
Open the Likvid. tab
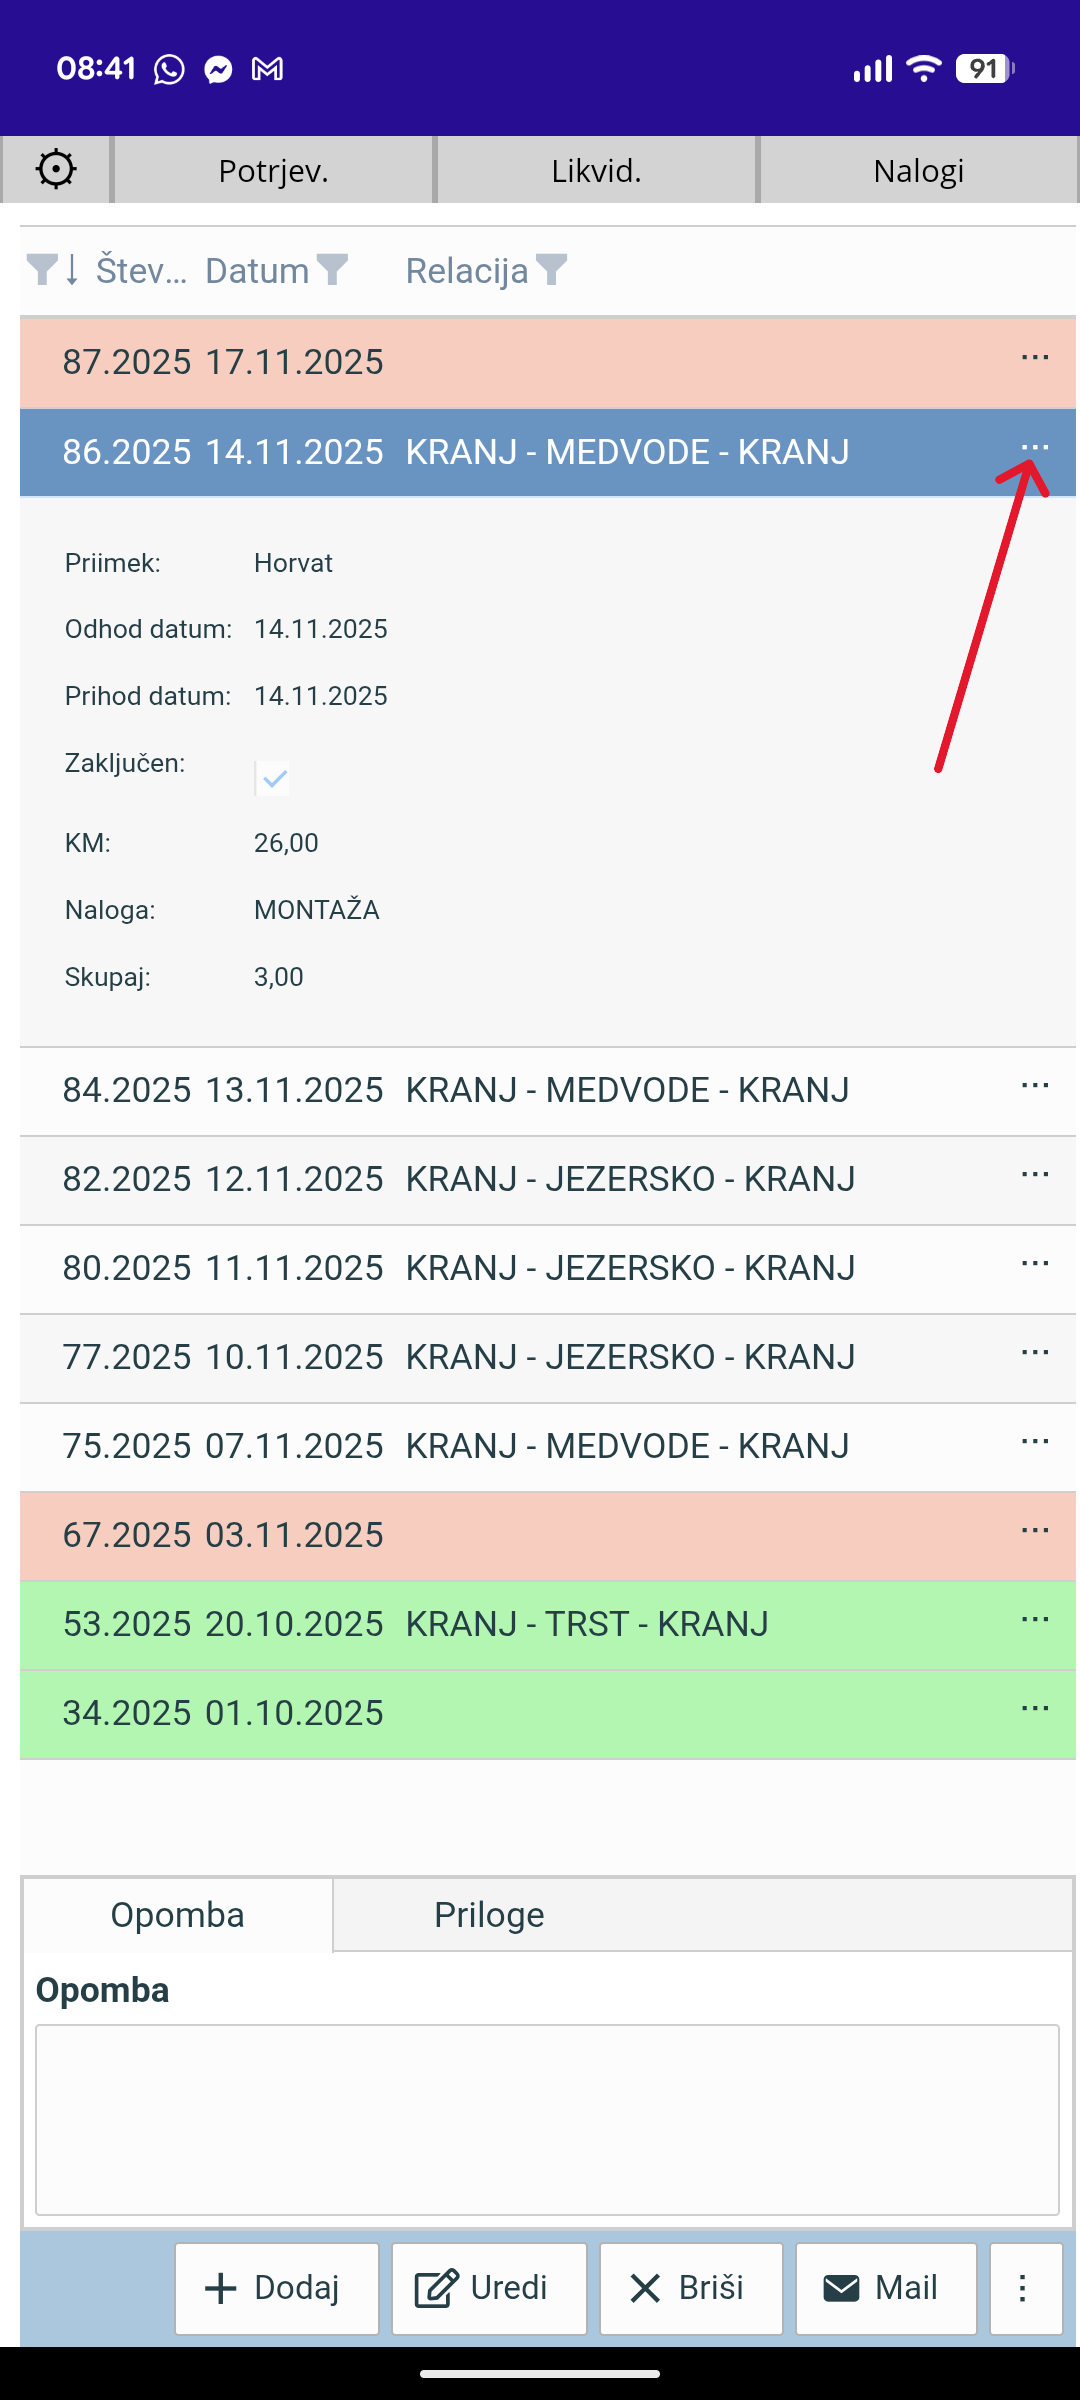[x=596, y=171]
